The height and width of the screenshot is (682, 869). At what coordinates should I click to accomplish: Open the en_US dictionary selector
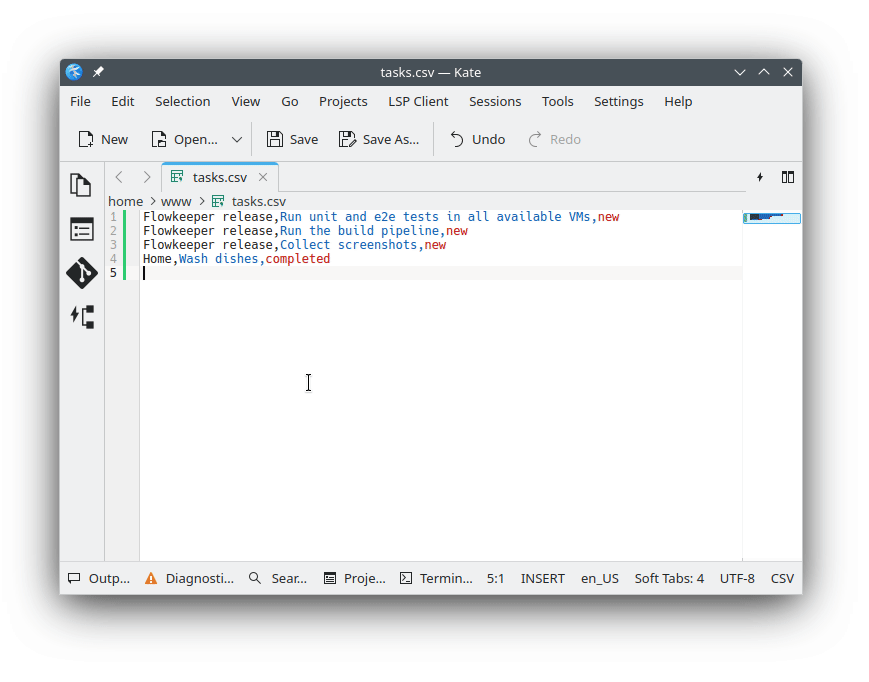[600, 578]
